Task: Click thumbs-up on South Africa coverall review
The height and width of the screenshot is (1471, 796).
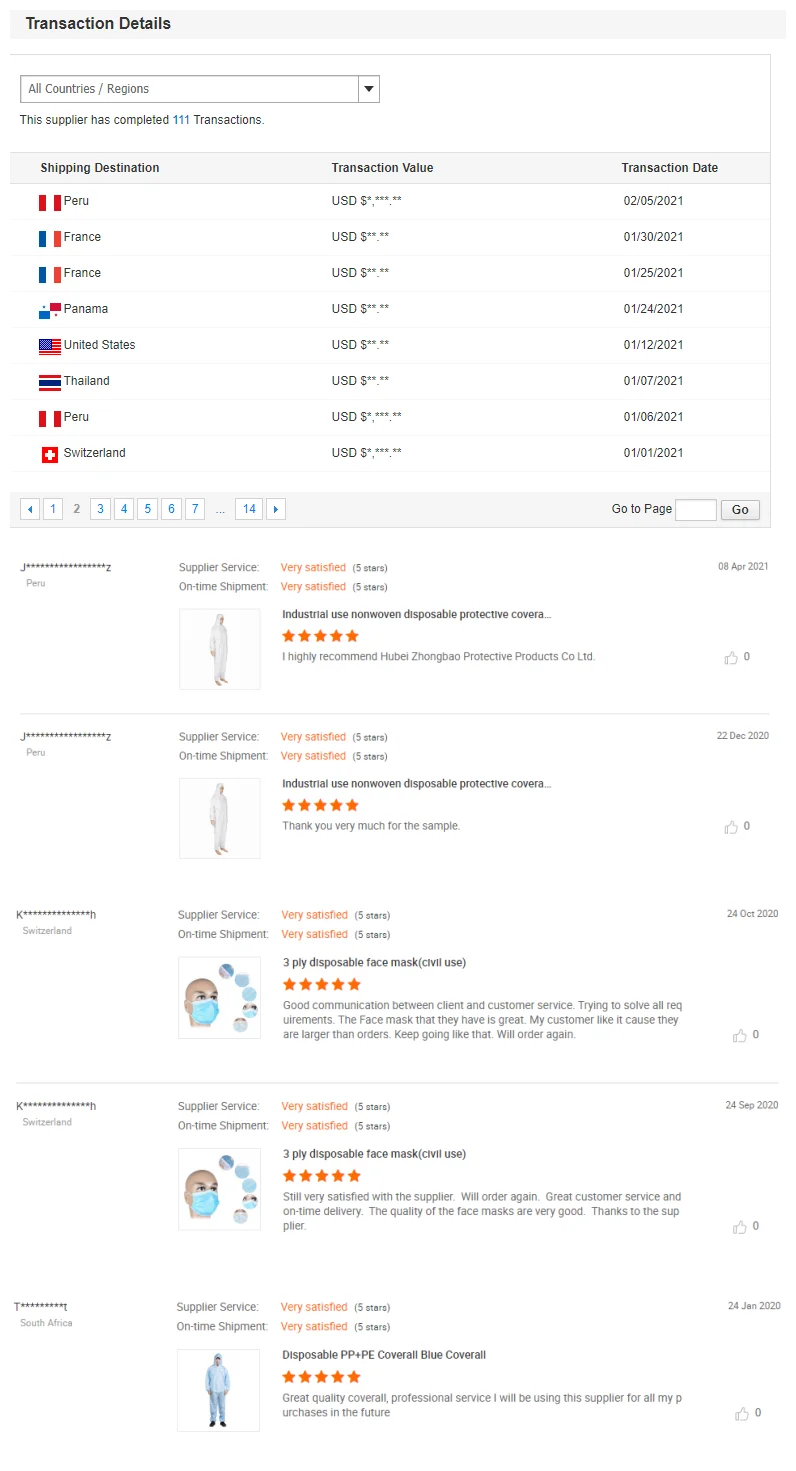Action: click(742, 1414)
